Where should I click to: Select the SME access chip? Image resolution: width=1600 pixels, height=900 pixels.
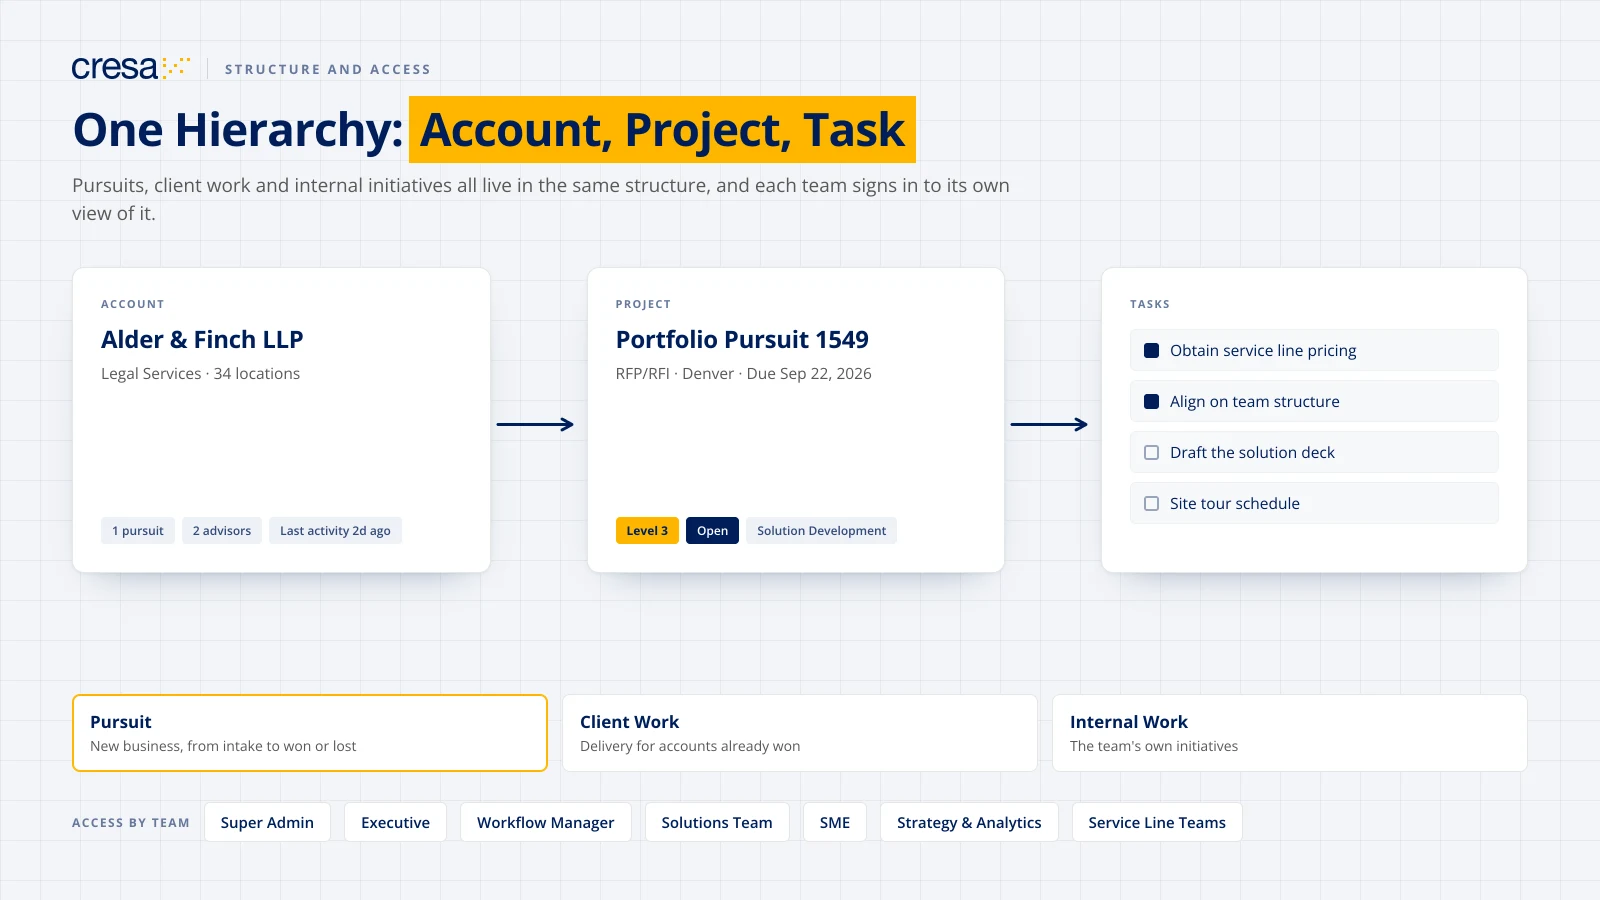tap(835, 822)
